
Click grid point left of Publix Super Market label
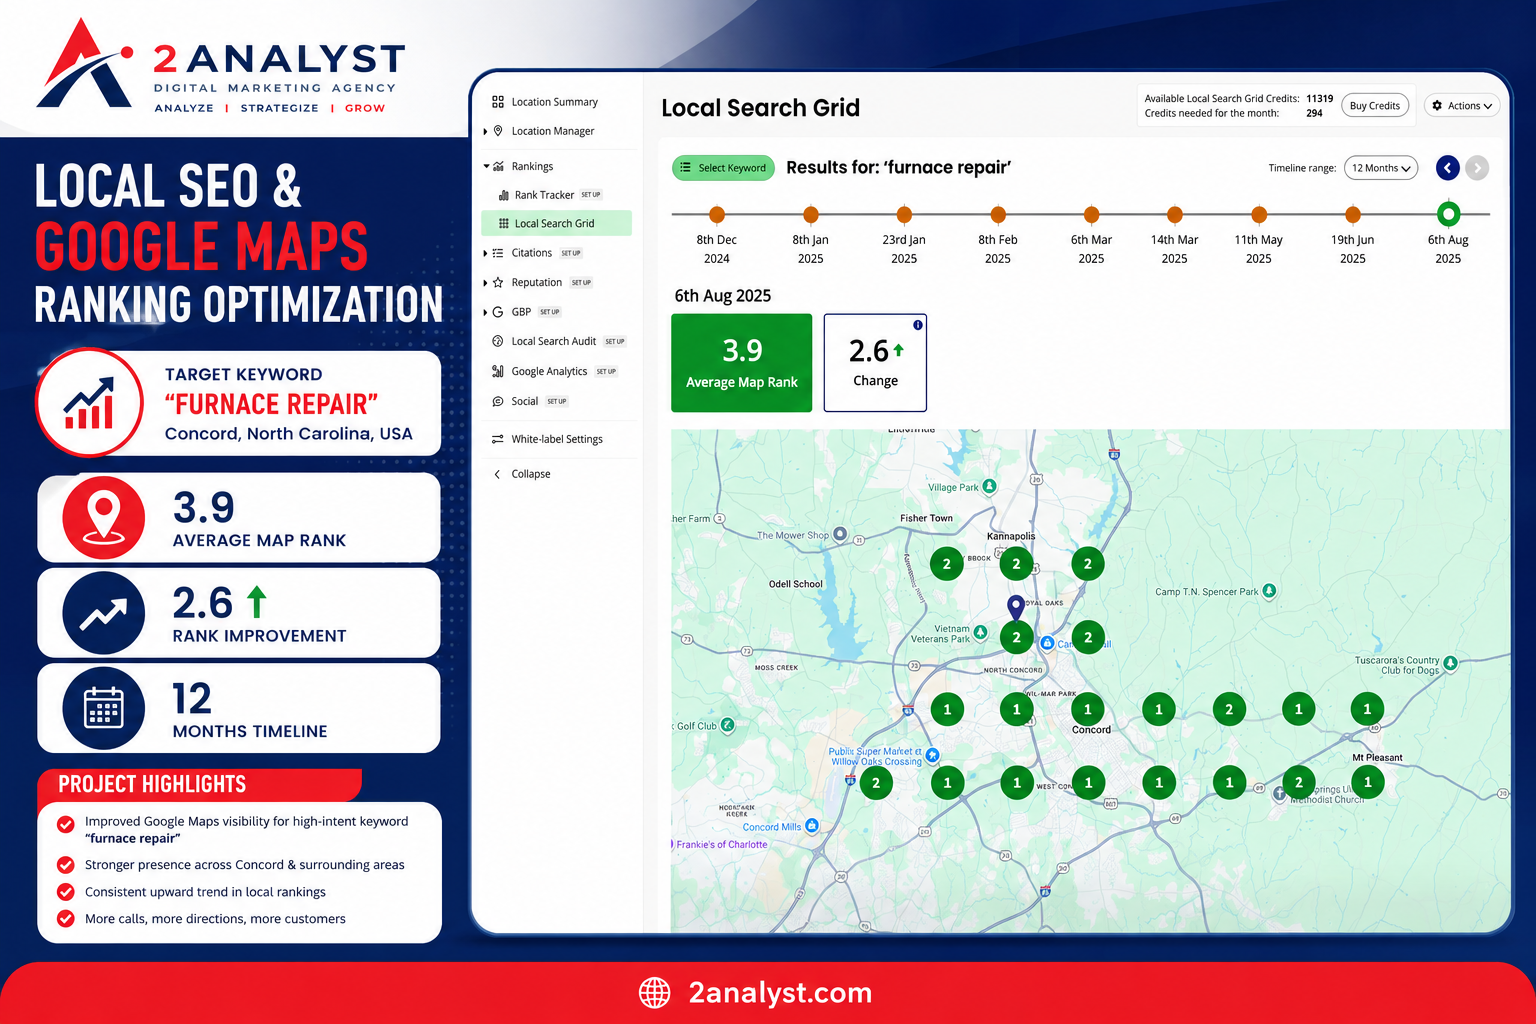(x=876, y=782)
